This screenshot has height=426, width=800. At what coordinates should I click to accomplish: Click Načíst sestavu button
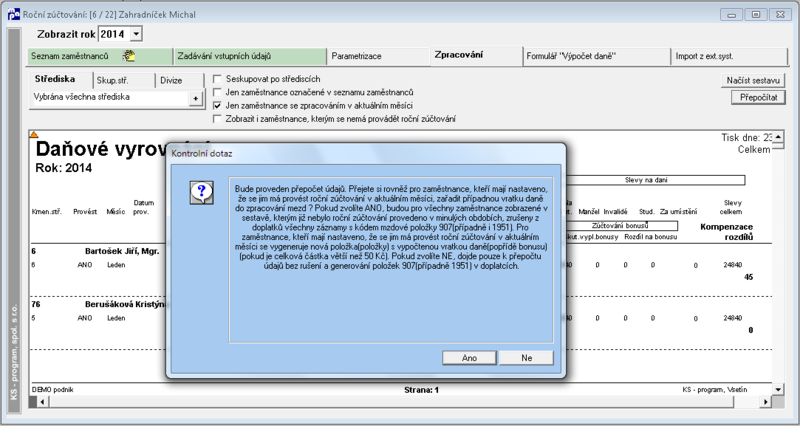coord(753,81)
